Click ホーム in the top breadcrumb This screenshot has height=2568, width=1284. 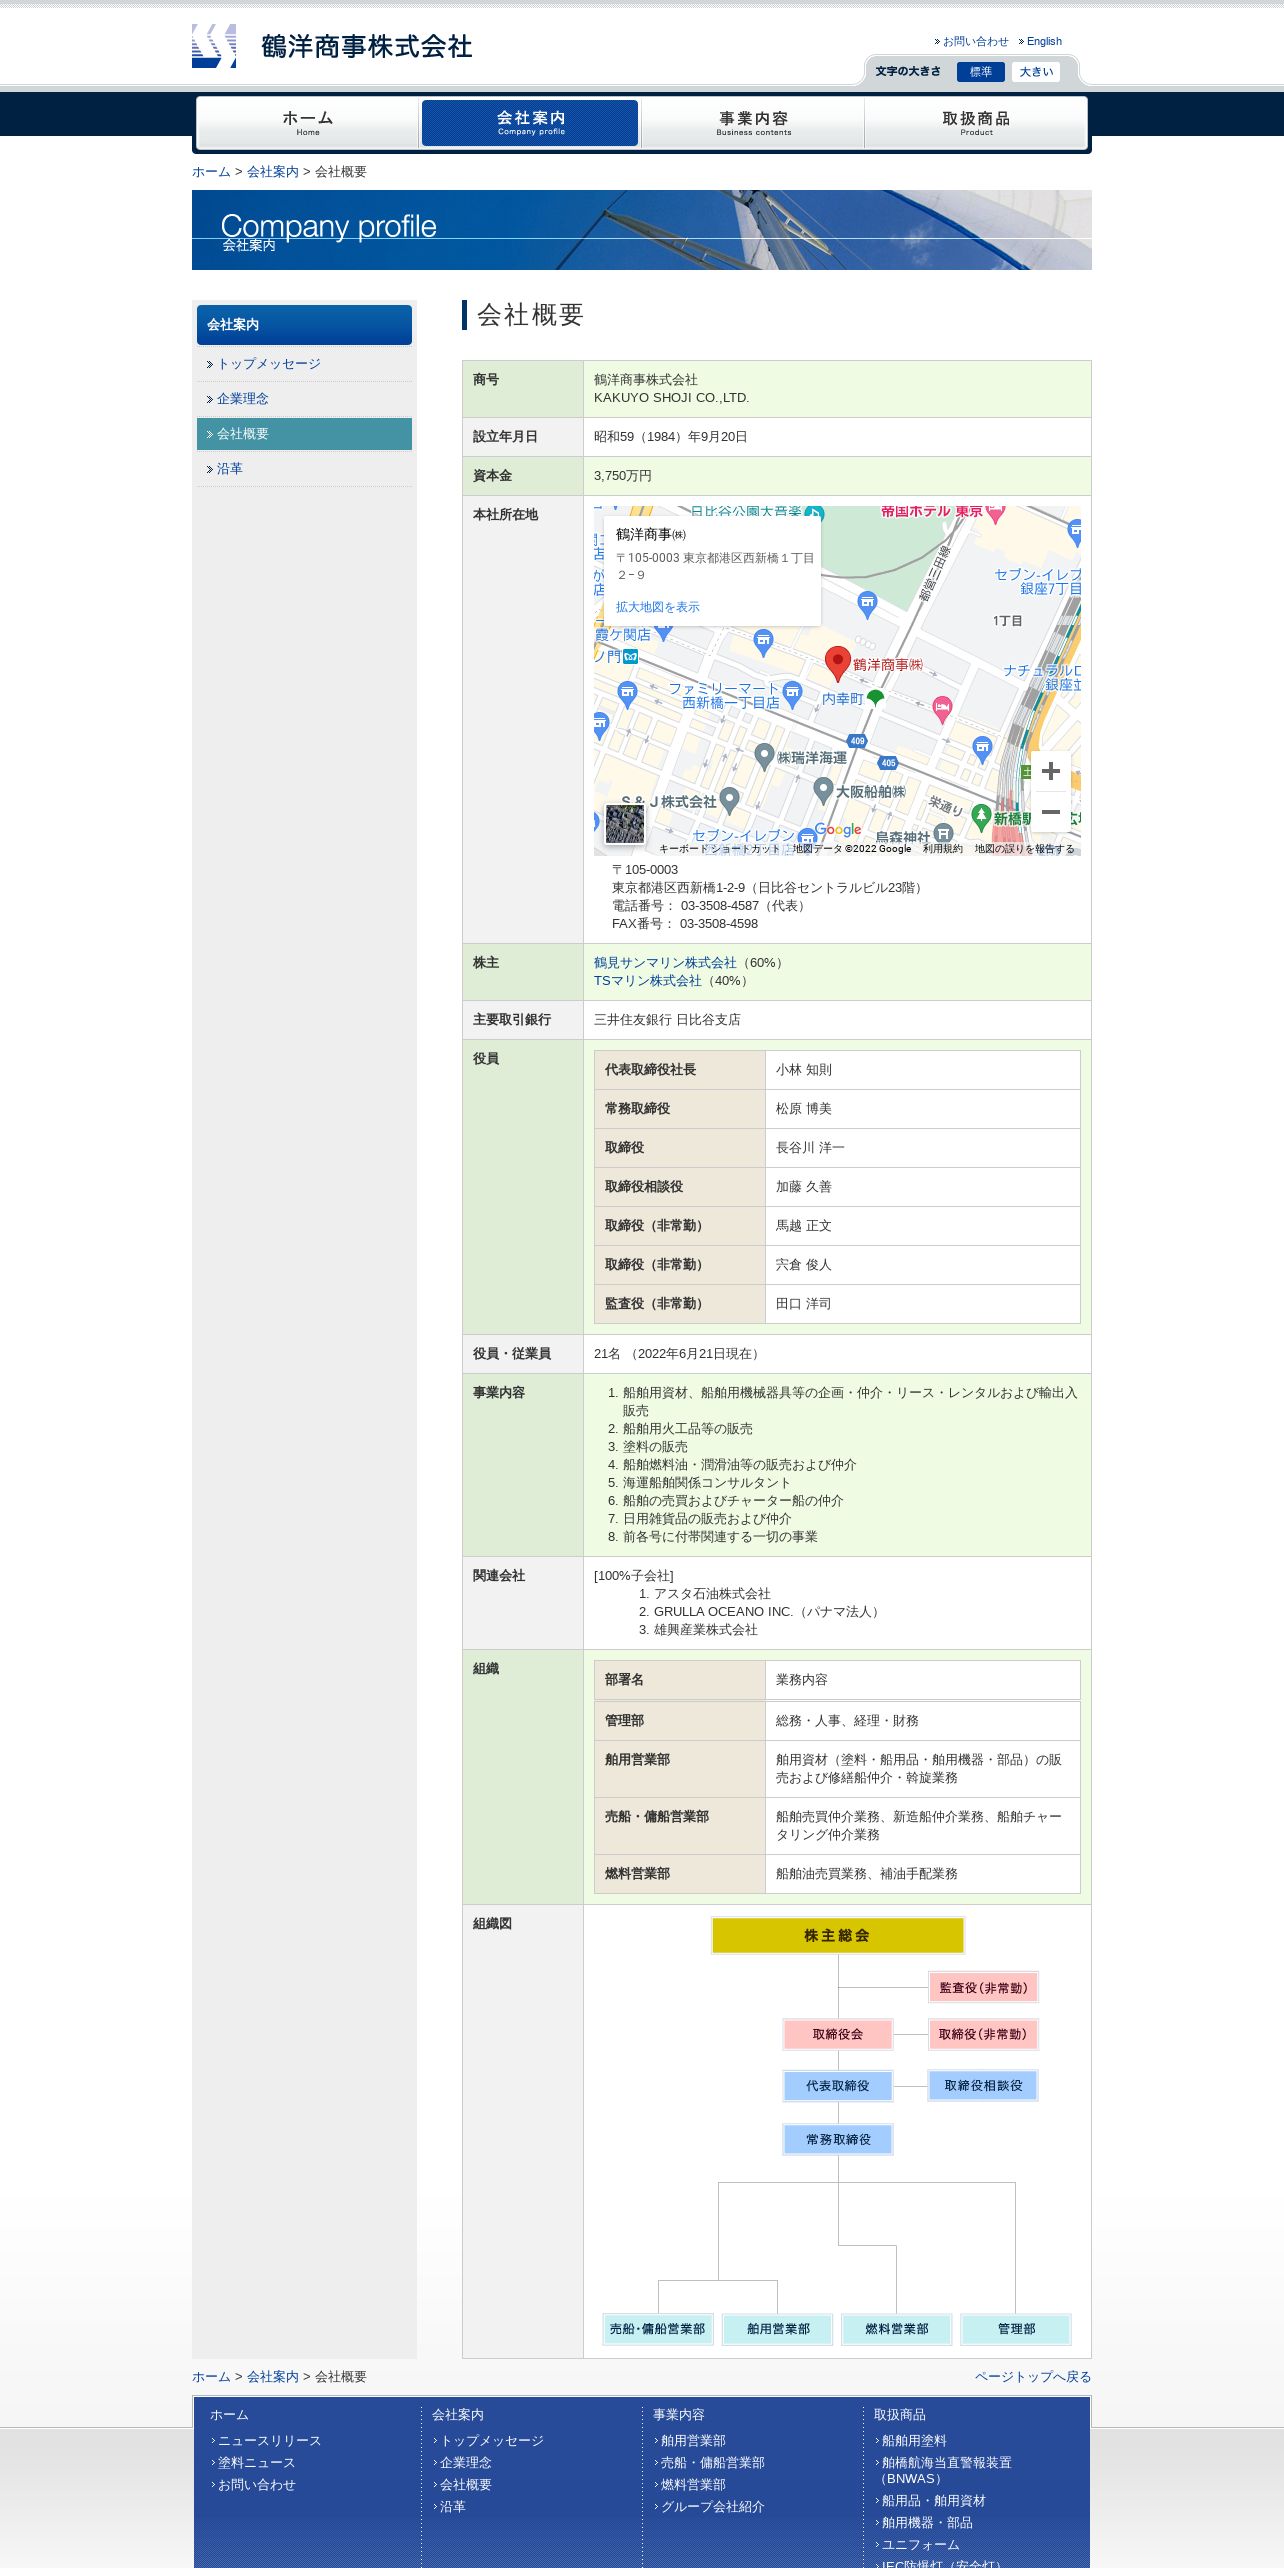[x=211, y=172]
